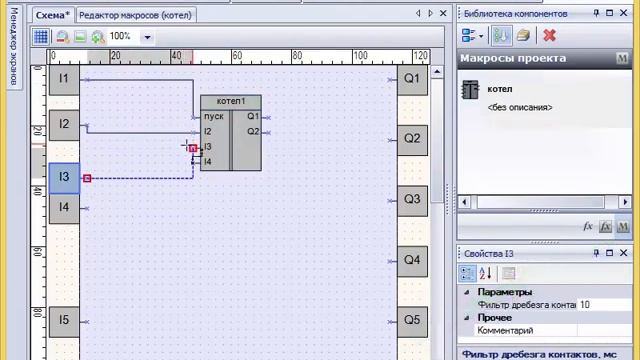Viewport: 640px width, 360px height.
Task: Click the Комментарий value field
Action: click(x=604, y=330)
